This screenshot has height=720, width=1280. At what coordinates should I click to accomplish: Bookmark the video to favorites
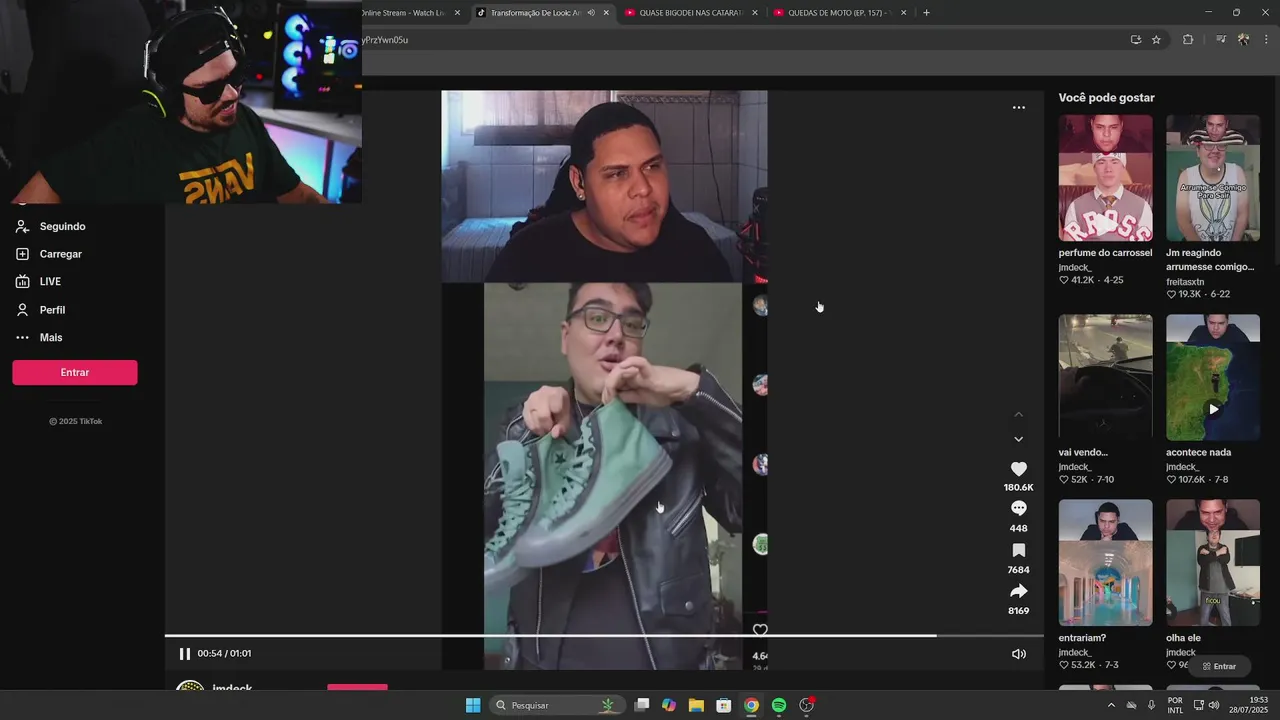click(x=1018, y=550)
